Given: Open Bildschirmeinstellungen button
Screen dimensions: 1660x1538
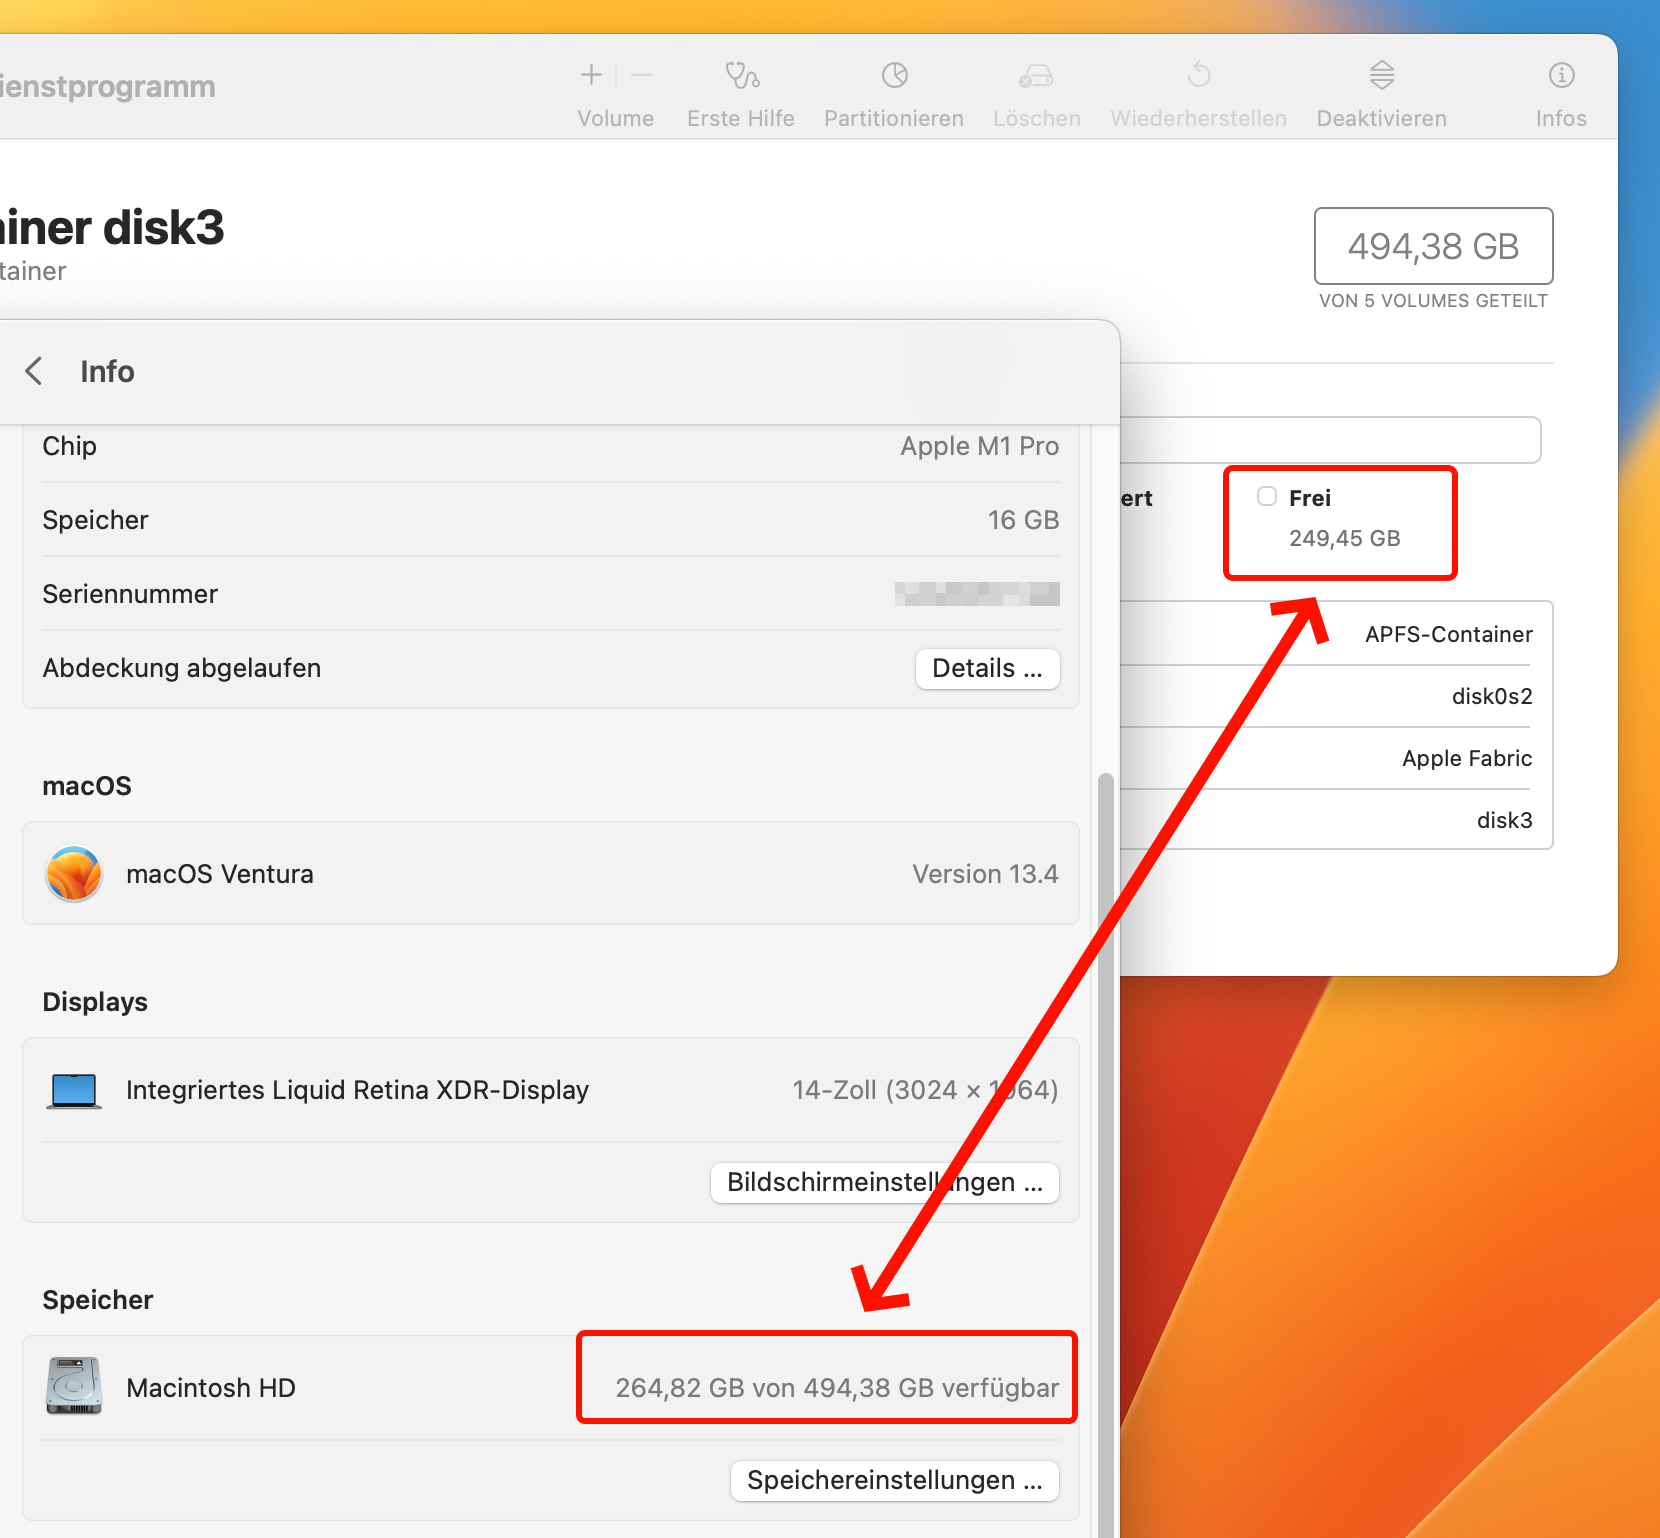Looking at the screenshot, I should coord(884,1182).
